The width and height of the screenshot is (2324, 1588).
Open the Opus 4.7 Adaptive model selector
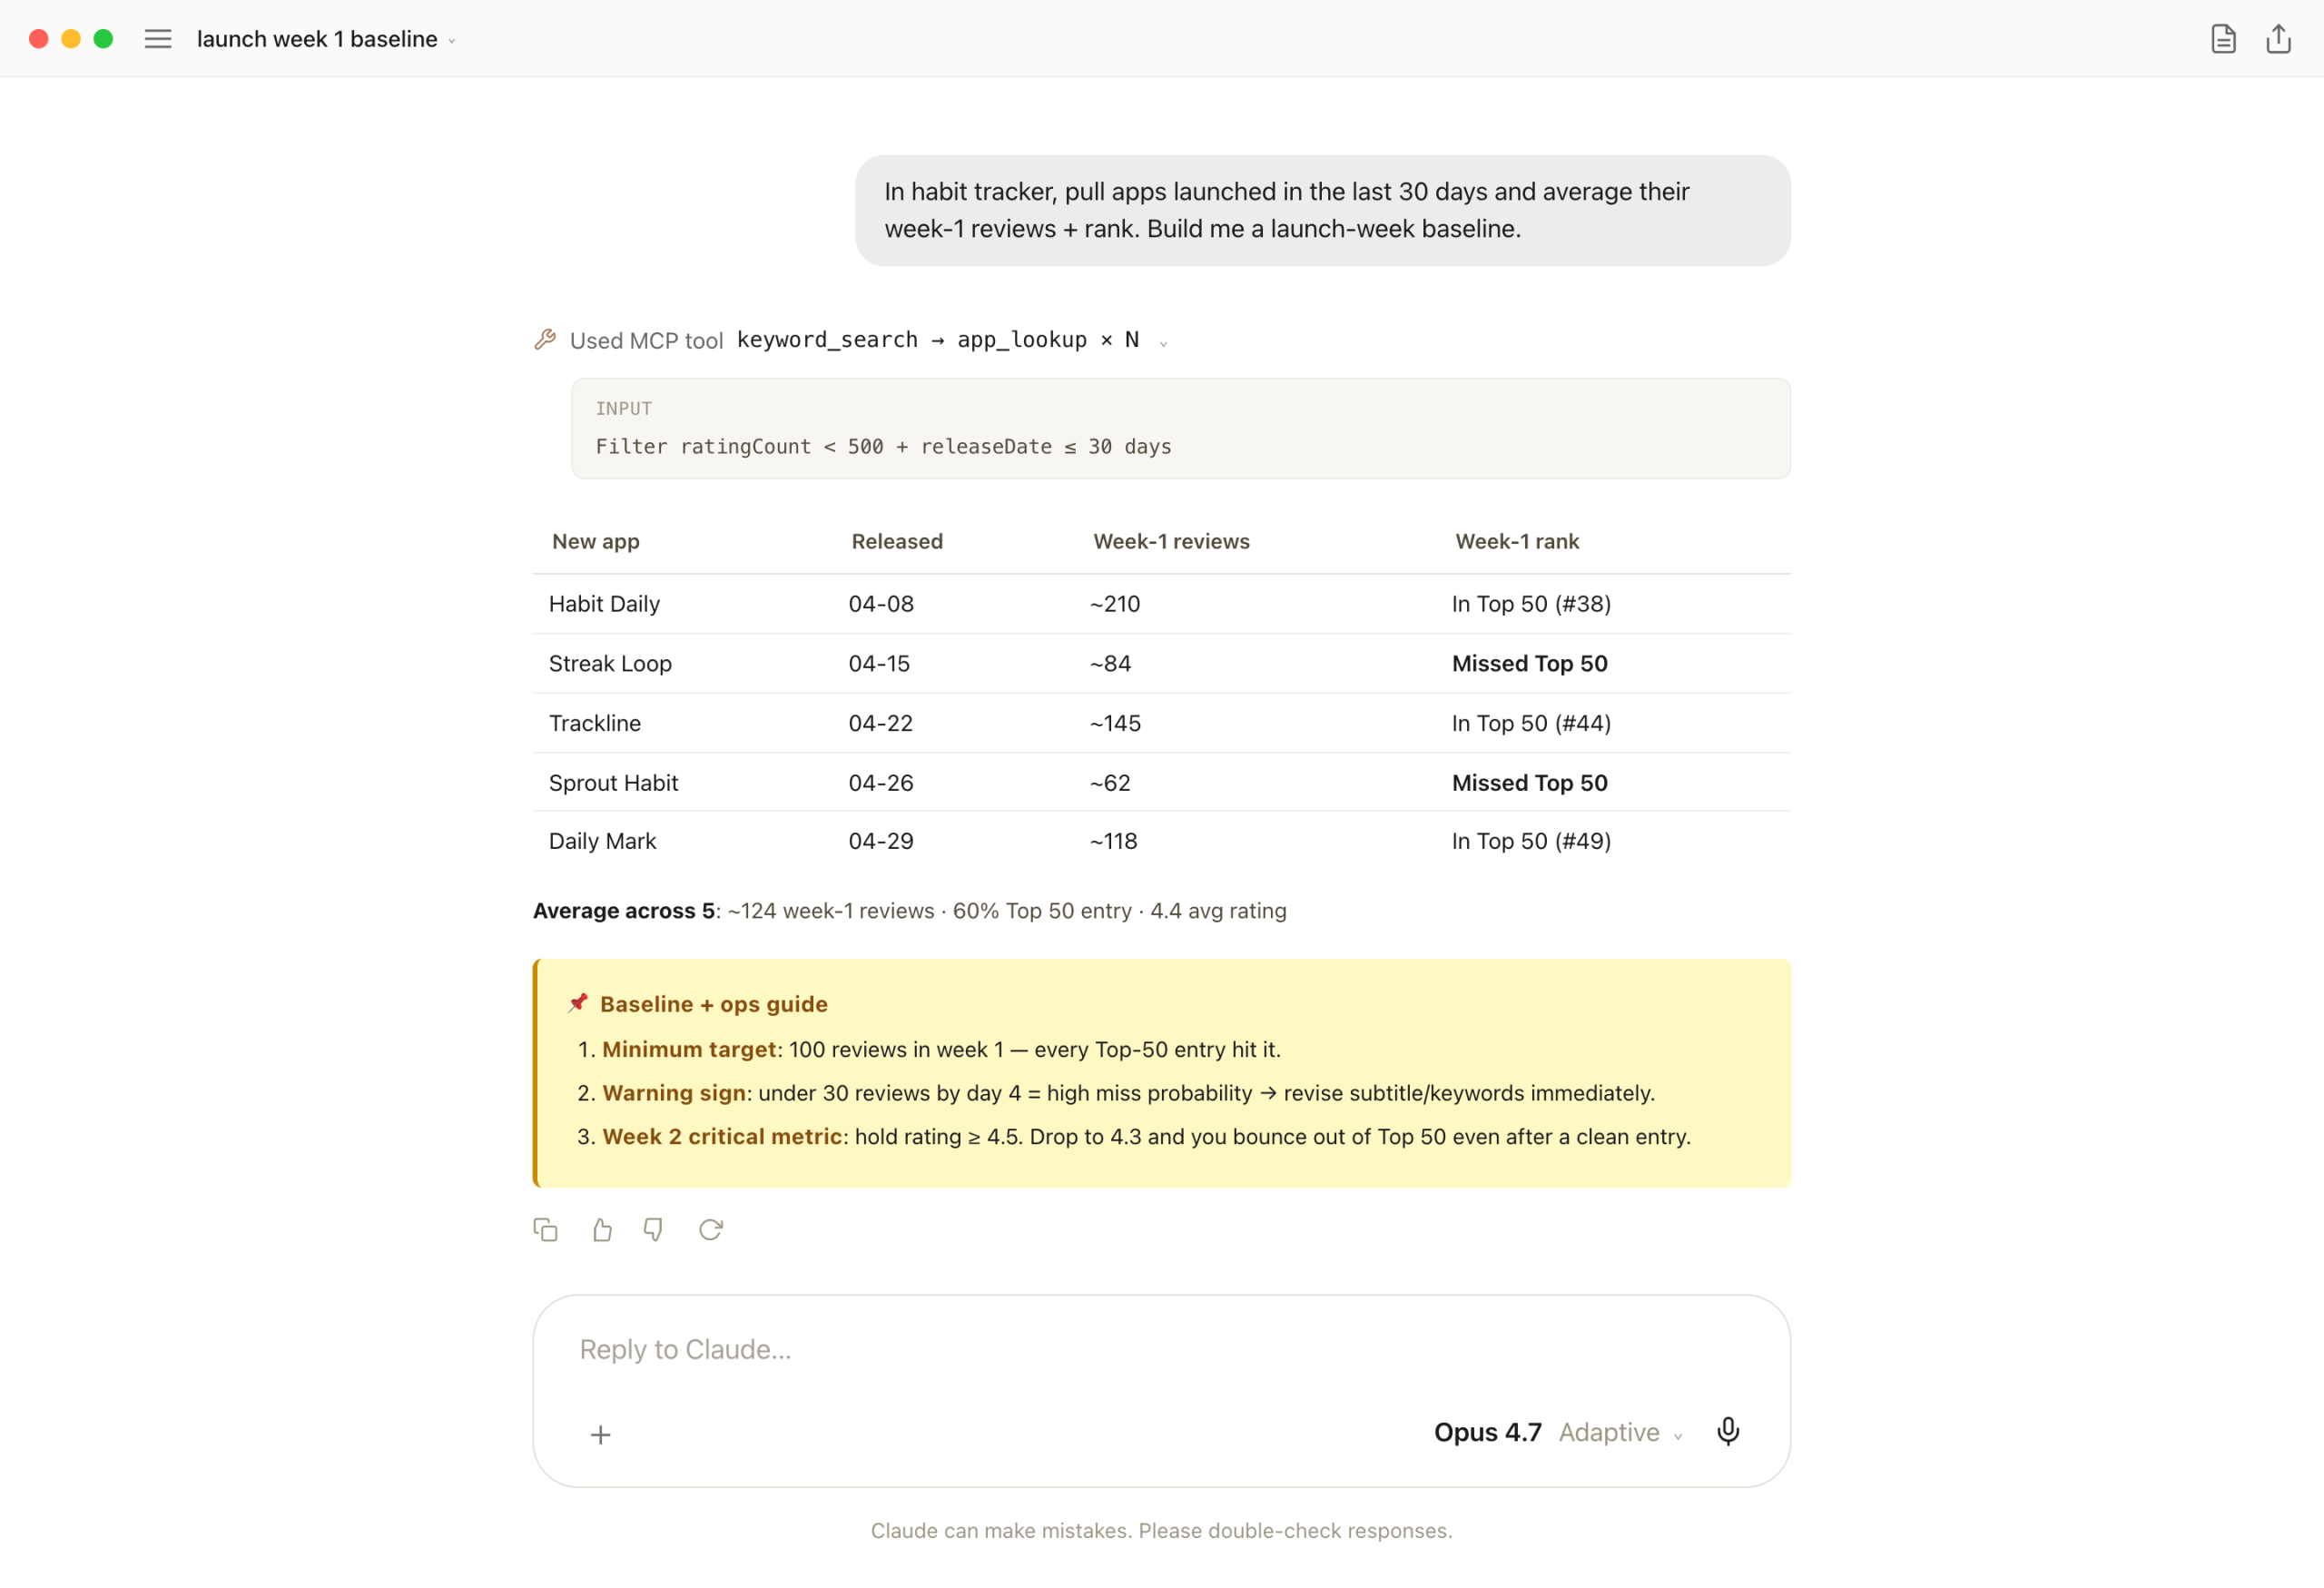pyautogui.click(x=1558, y=1432)
